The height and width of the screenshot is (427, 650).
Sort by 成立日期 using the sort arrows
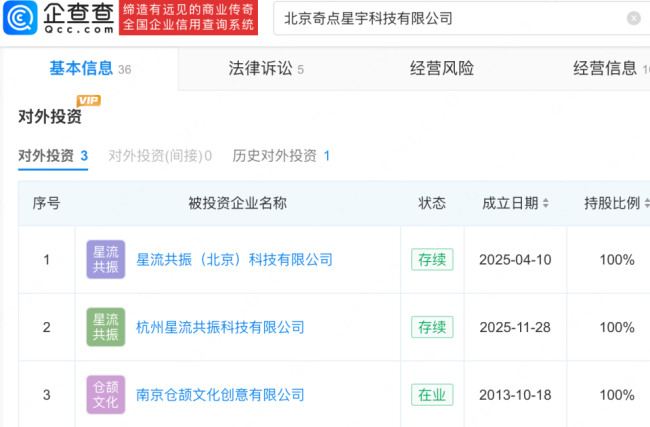click(546, 204)
